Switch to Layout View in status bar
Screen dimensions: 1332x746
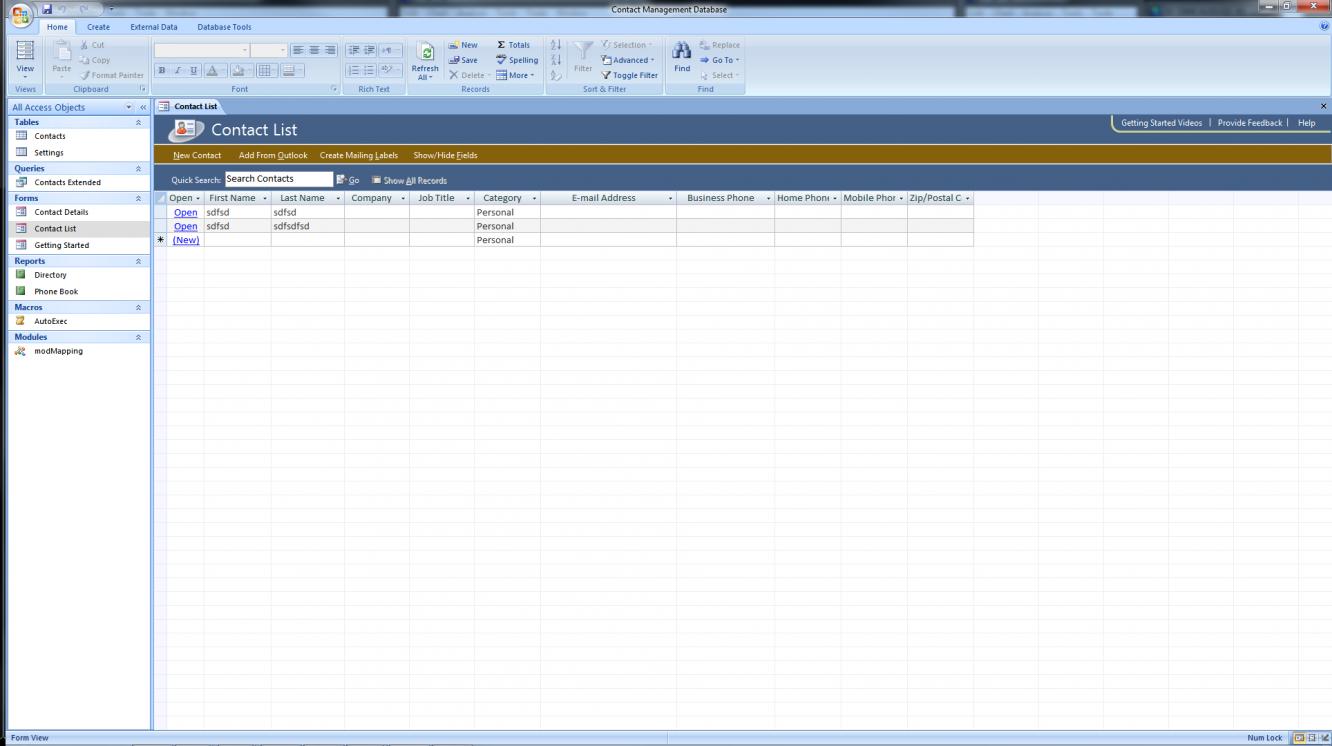point(1311,738)
